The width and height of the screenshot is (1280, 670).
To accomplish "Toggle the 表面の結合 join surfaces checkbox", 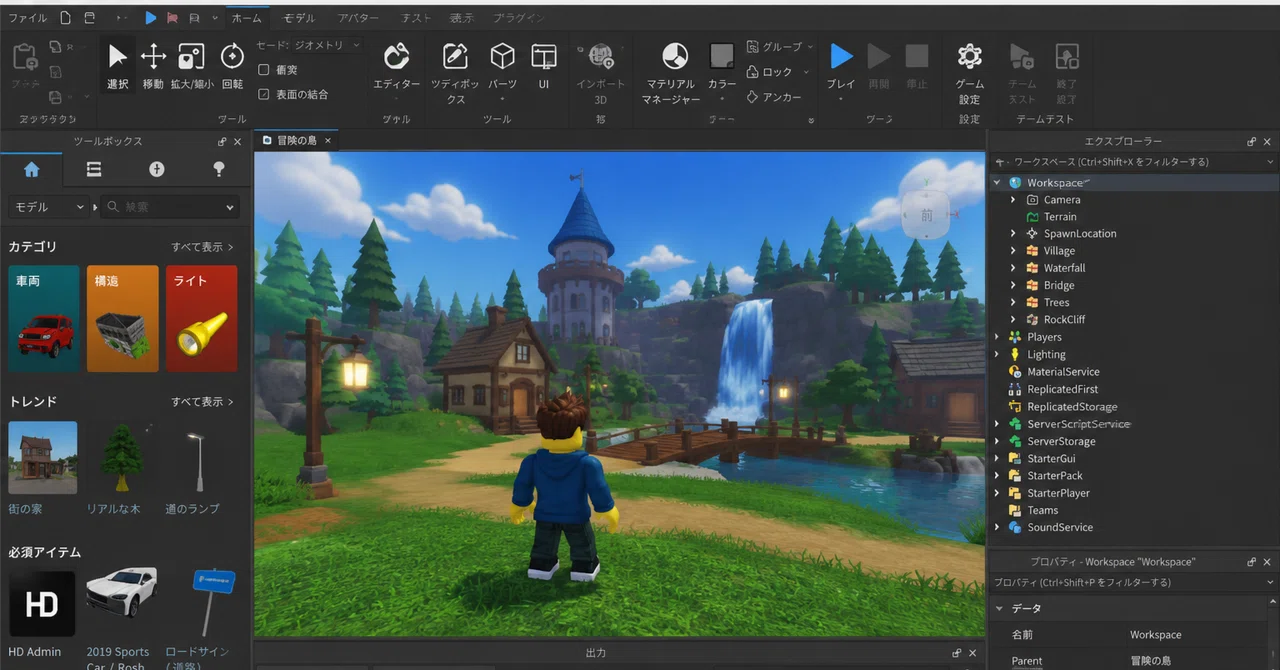I will [264, 94].
